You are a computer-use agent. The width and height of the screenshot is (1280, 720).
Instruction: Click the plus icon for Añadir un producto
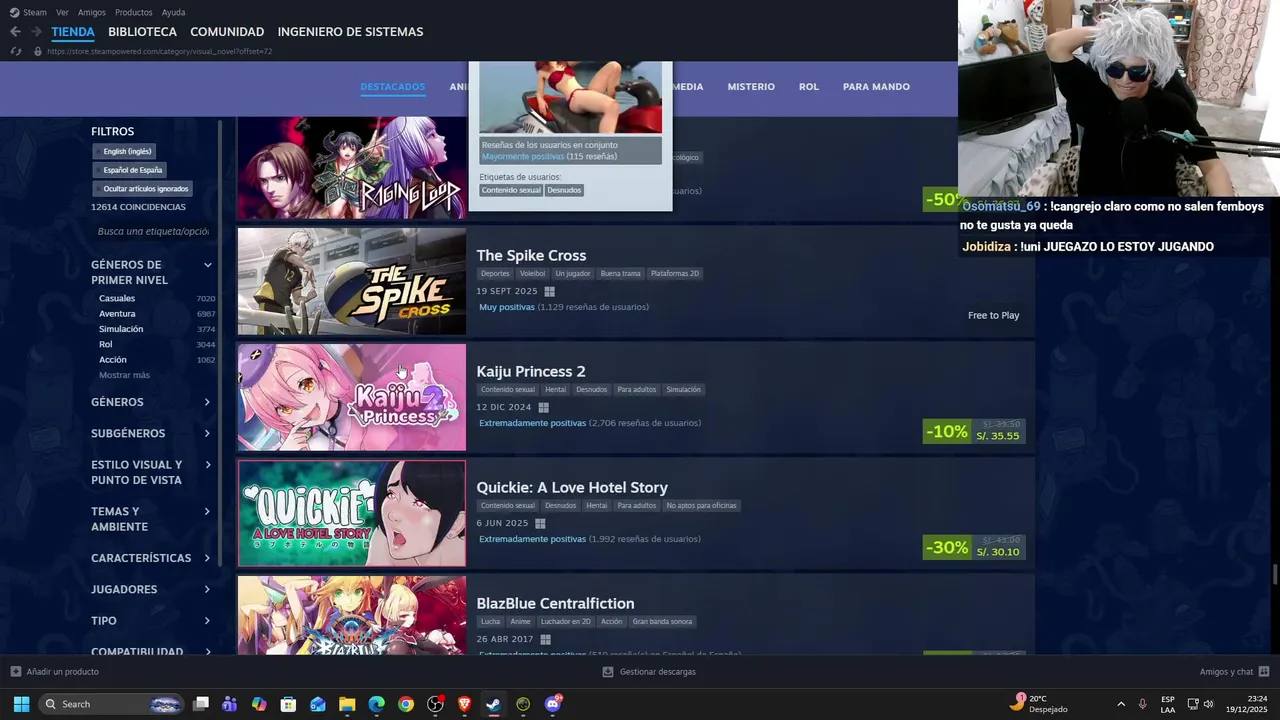click(x=16, y=672)
